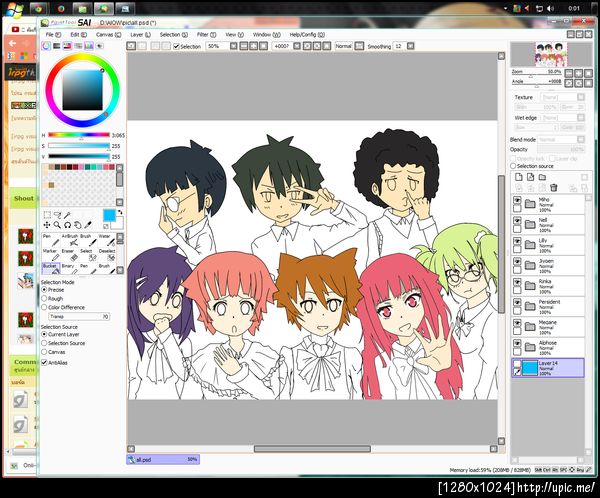
Task: Select Precise selection mode
Action: click(44, 290)
